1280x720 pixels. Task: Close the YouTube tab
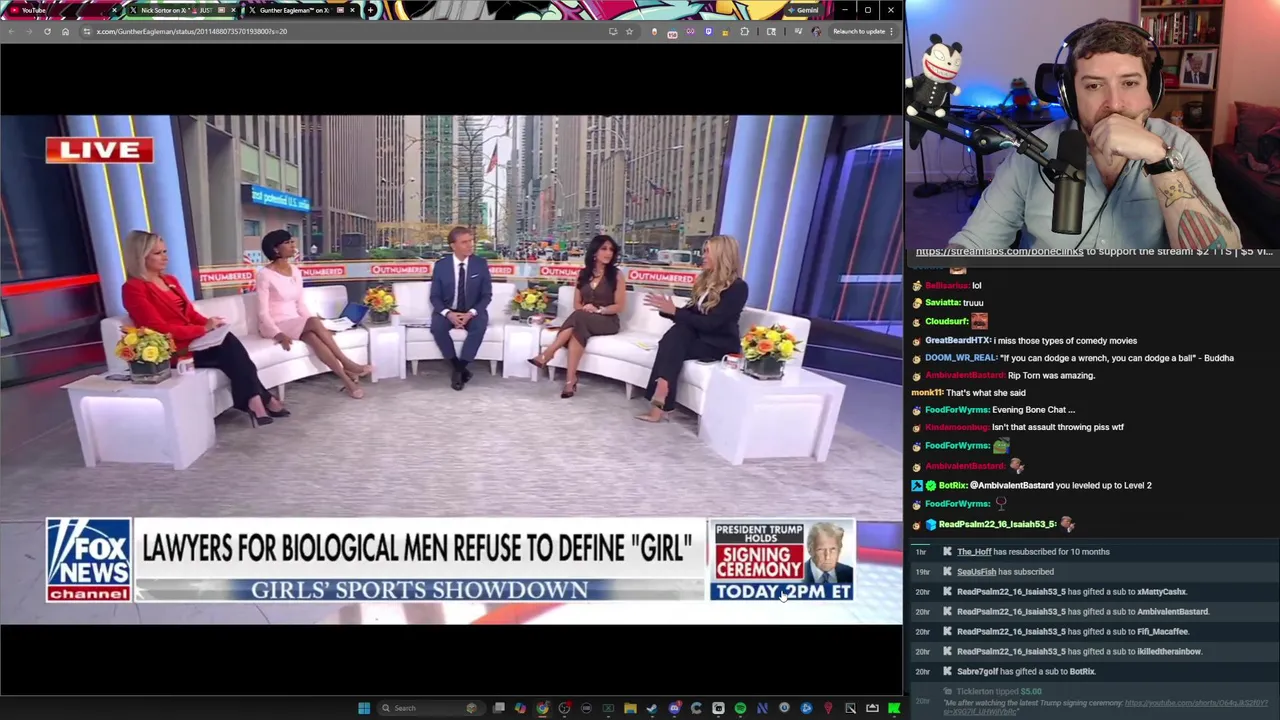pyautogui.click(x=114, y=10)
